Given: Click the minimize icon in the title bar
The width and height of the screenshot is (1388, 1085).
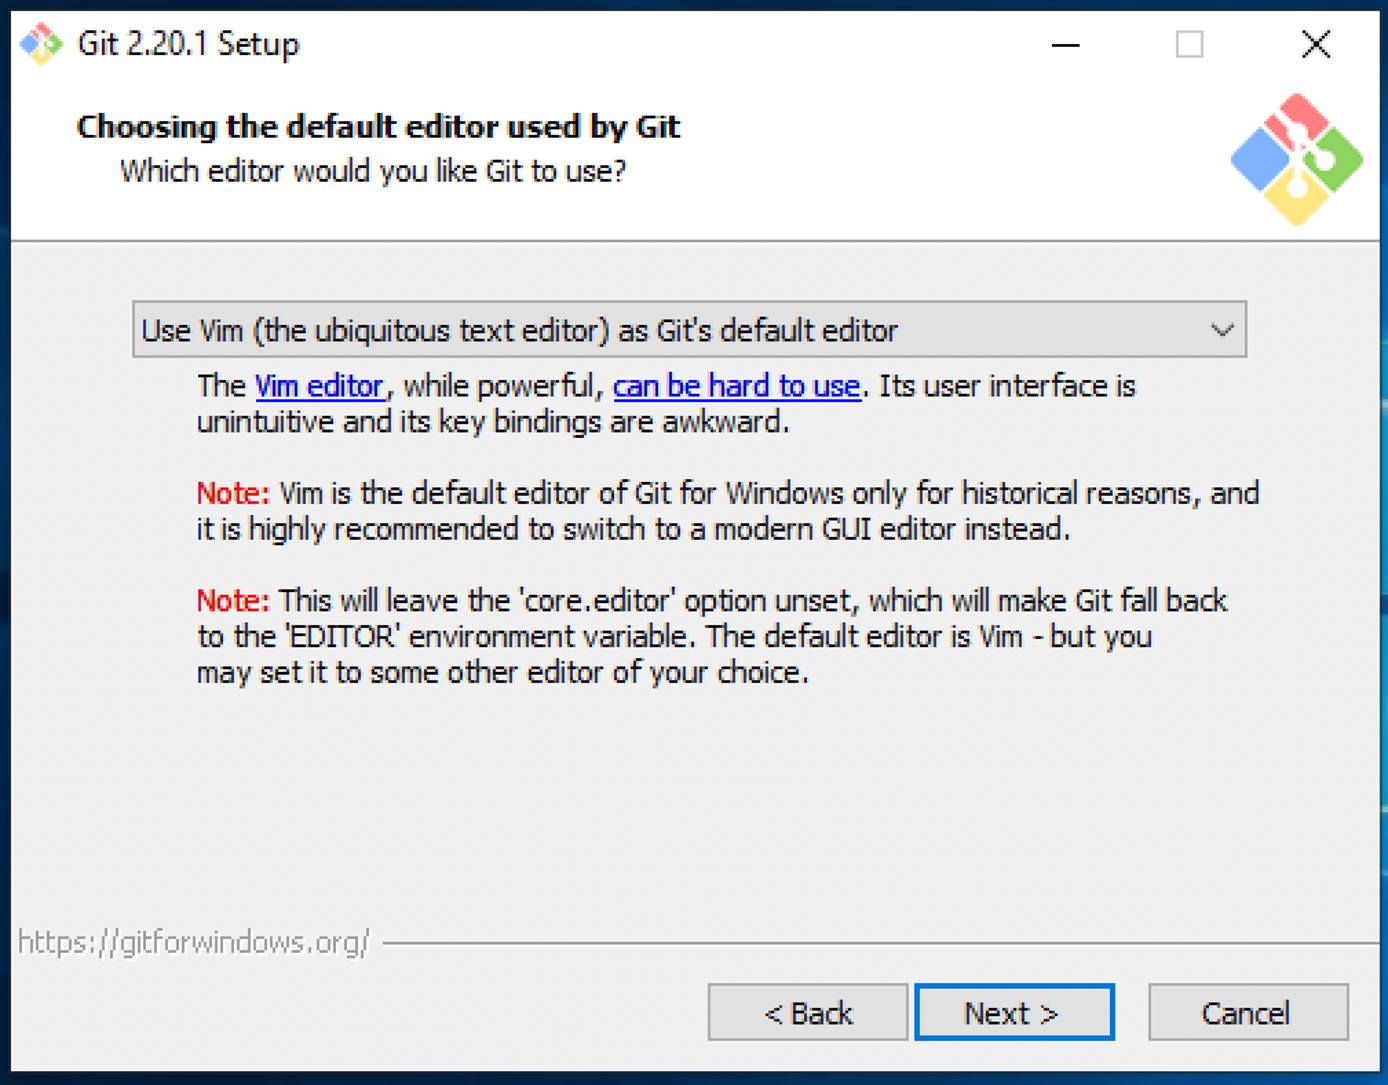Looking at the screenshot, I should [1064, 45].
